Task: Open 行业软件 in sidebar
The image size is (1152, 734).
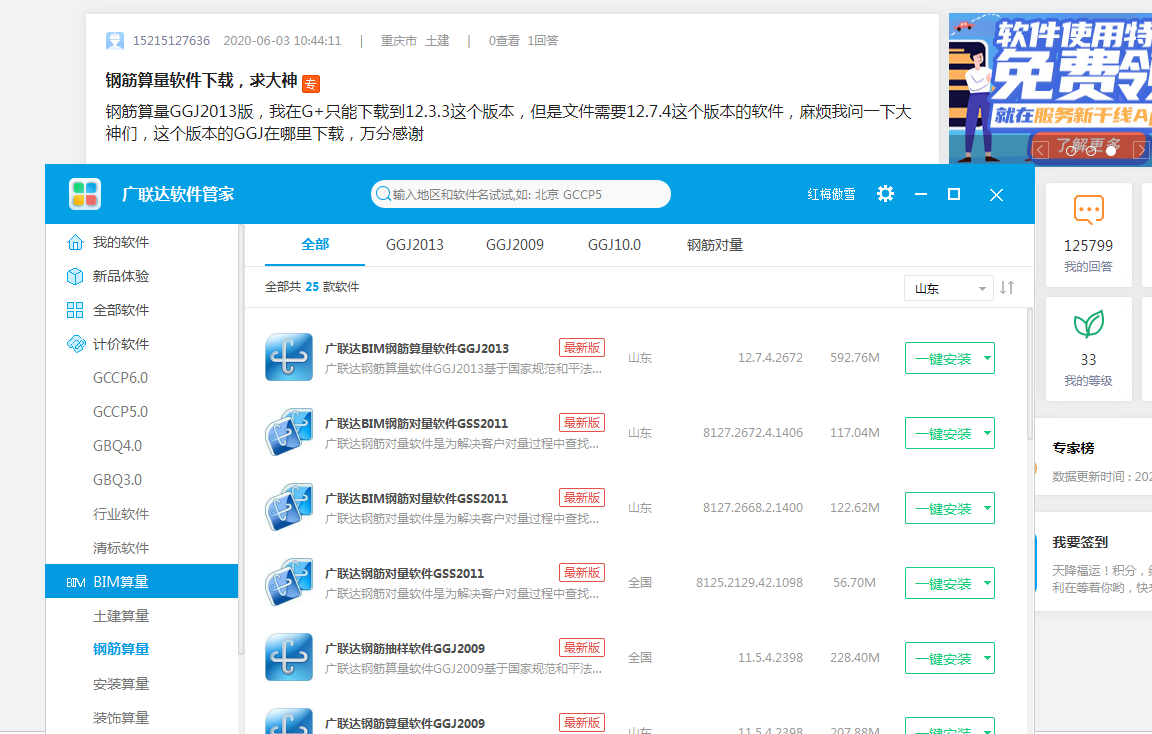Action: [x=121, y=514]
